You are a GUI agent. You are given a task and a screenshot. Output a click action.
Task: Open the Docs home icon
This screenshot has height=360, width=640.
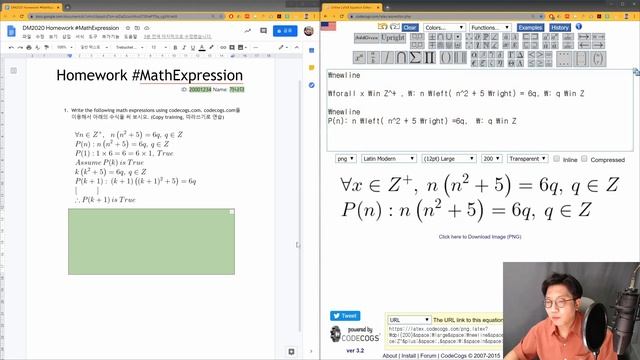(11, 31)
